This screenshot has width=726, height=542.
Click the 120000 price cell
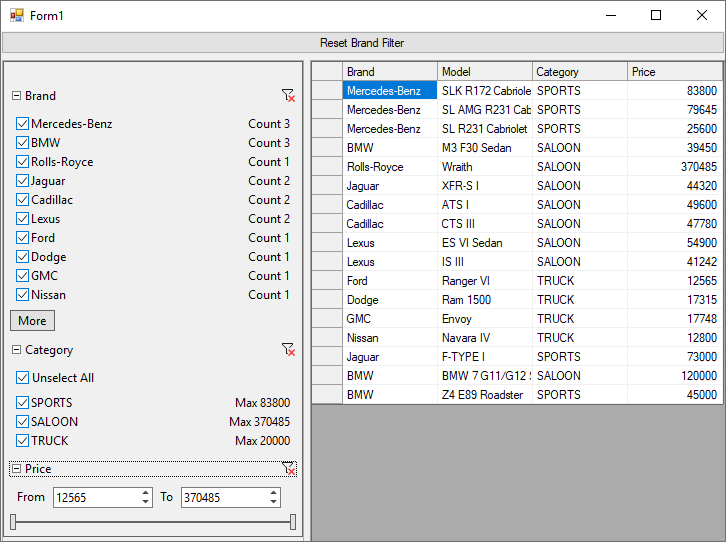(675, 375)
